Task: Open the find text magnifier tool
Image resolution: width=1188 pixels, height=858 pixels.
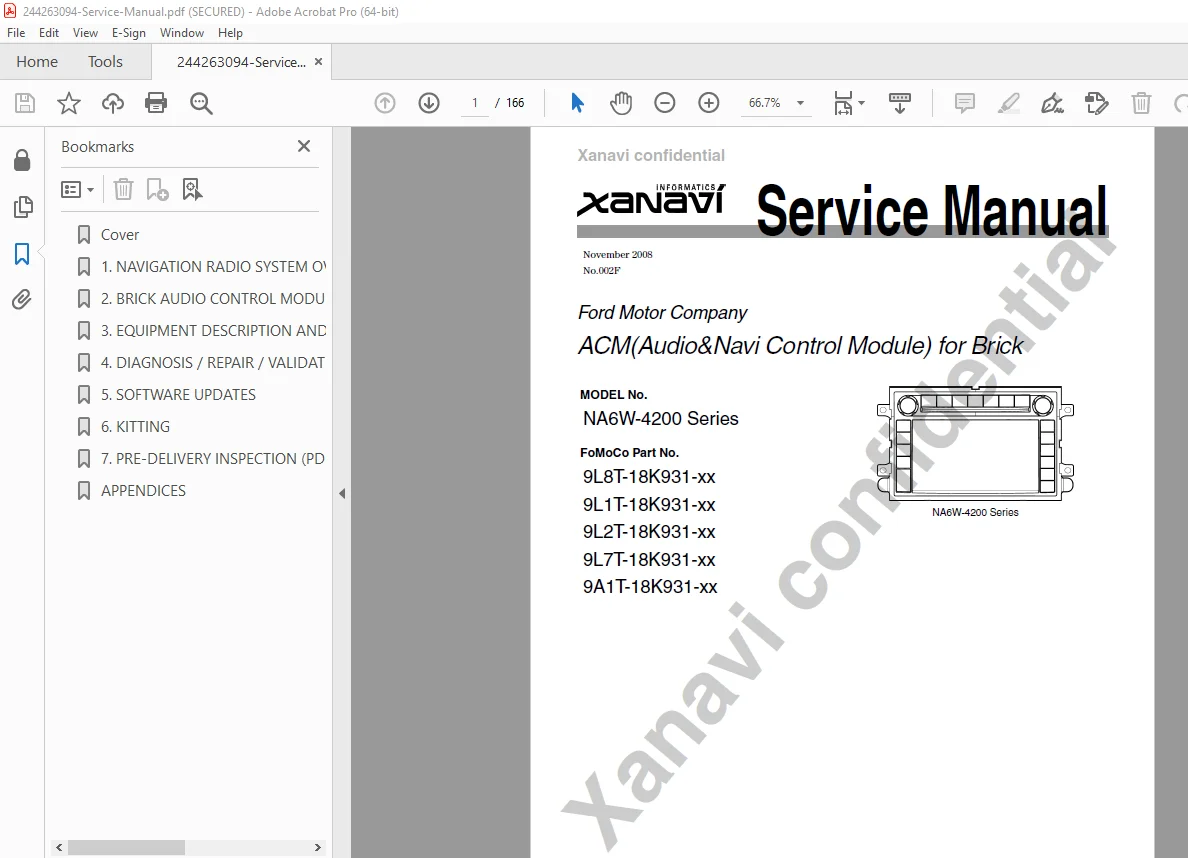Action: pyautogui.click(x=201, y=103)
